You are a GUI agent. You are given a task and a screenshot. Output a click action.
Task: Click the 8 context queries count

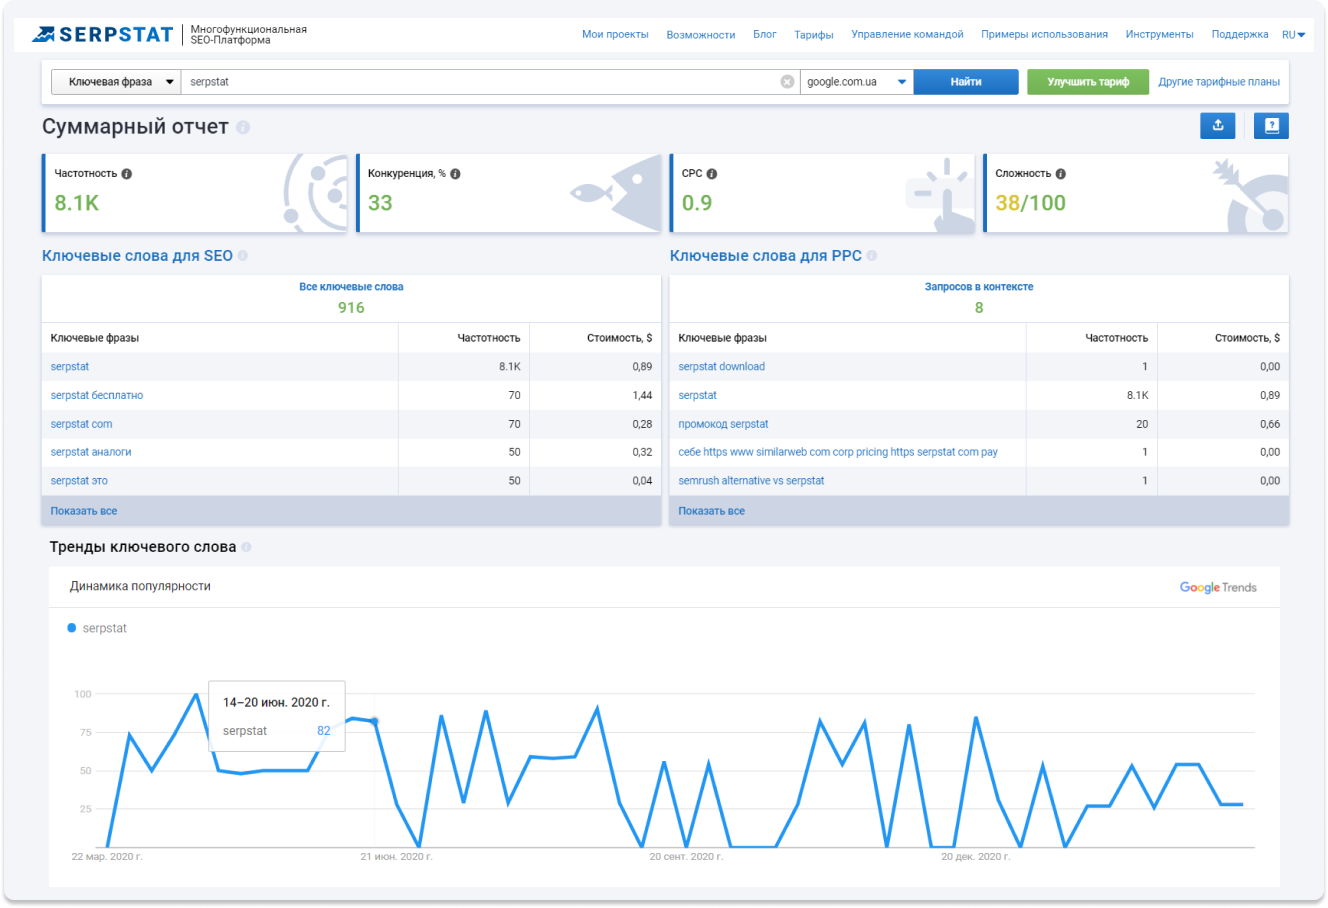(x=979, y=308)
